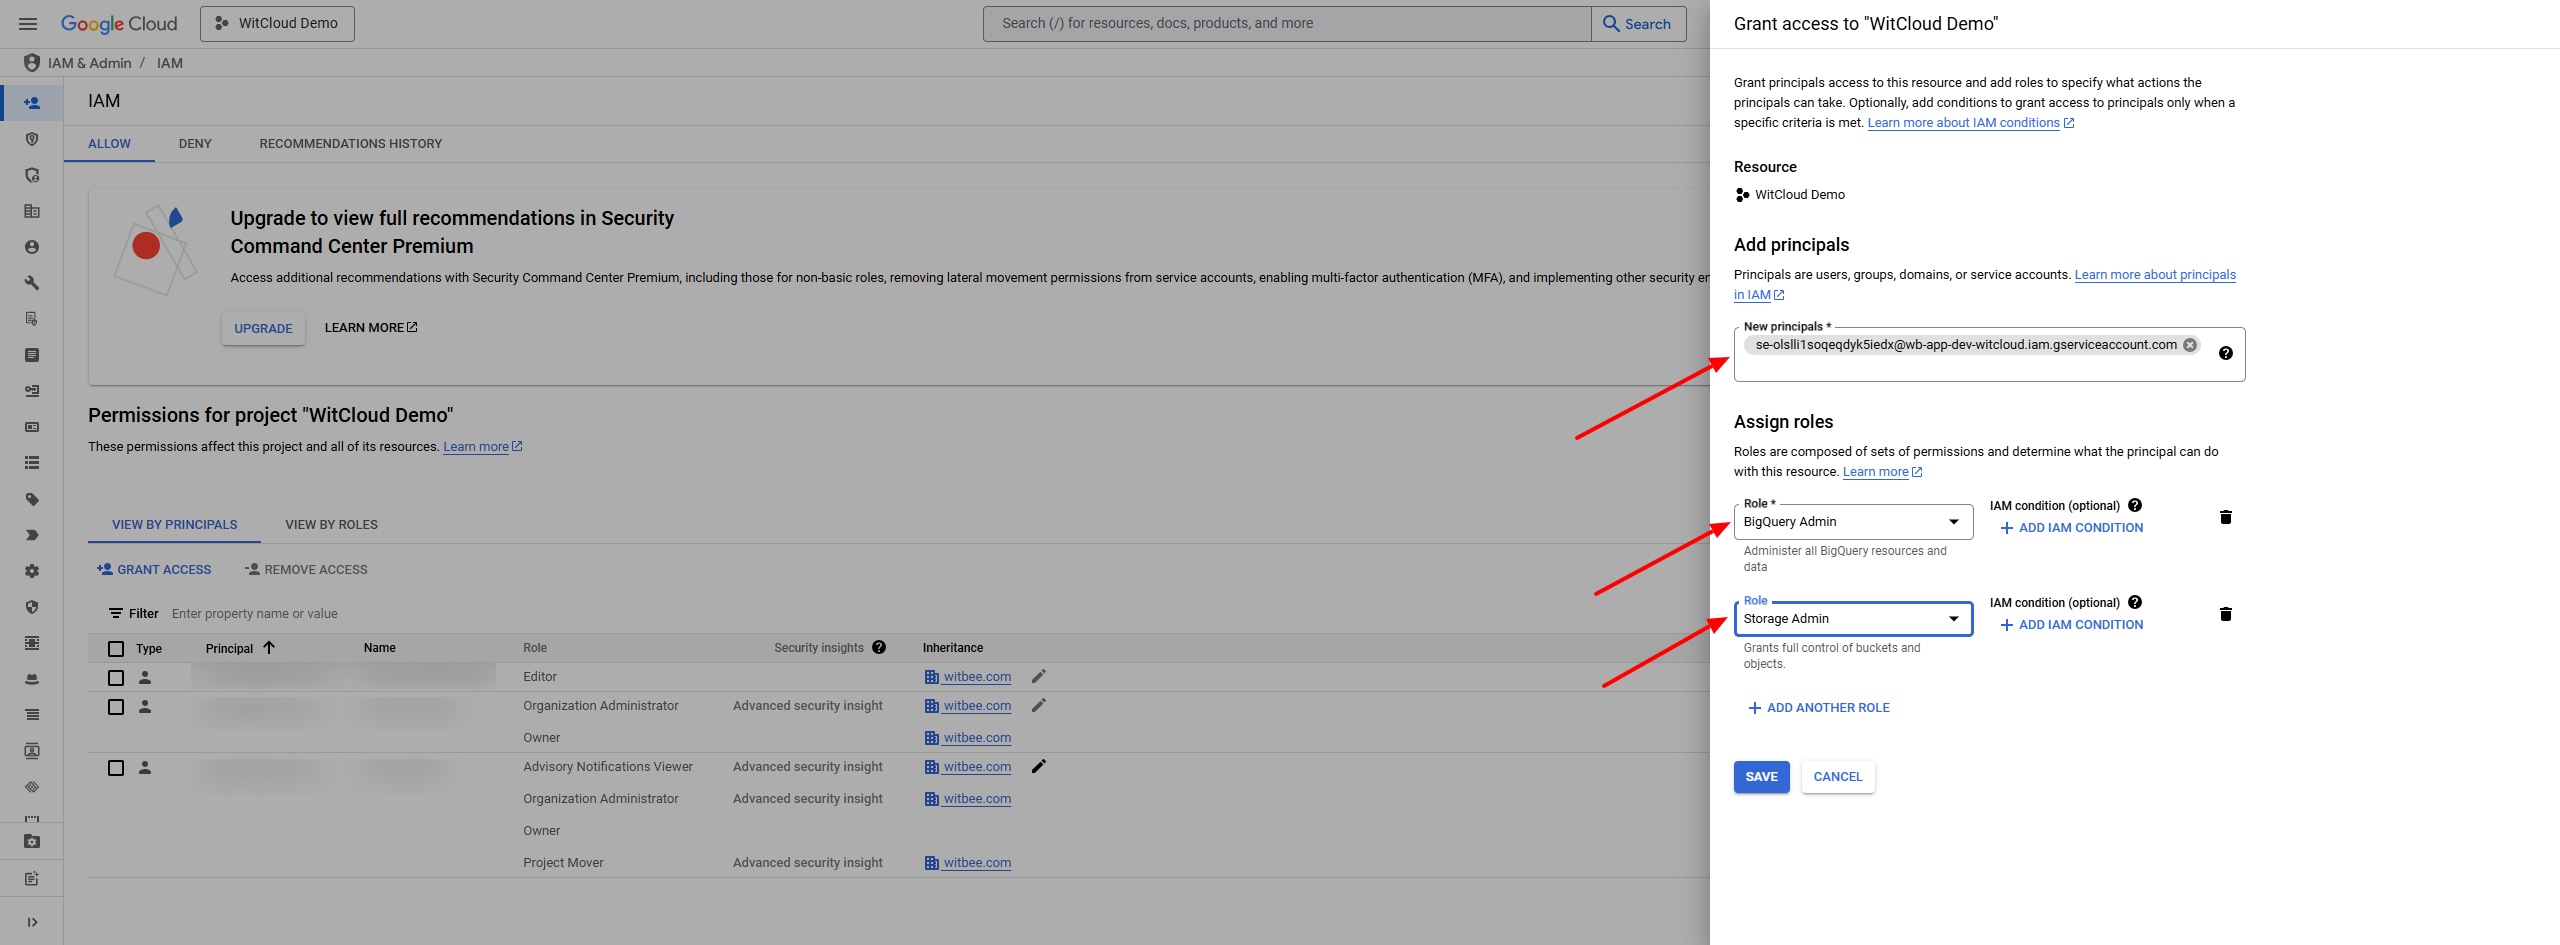2560x945 pixels.
Task: Click the Google Cloud logo
Action: tap(119, 24)
